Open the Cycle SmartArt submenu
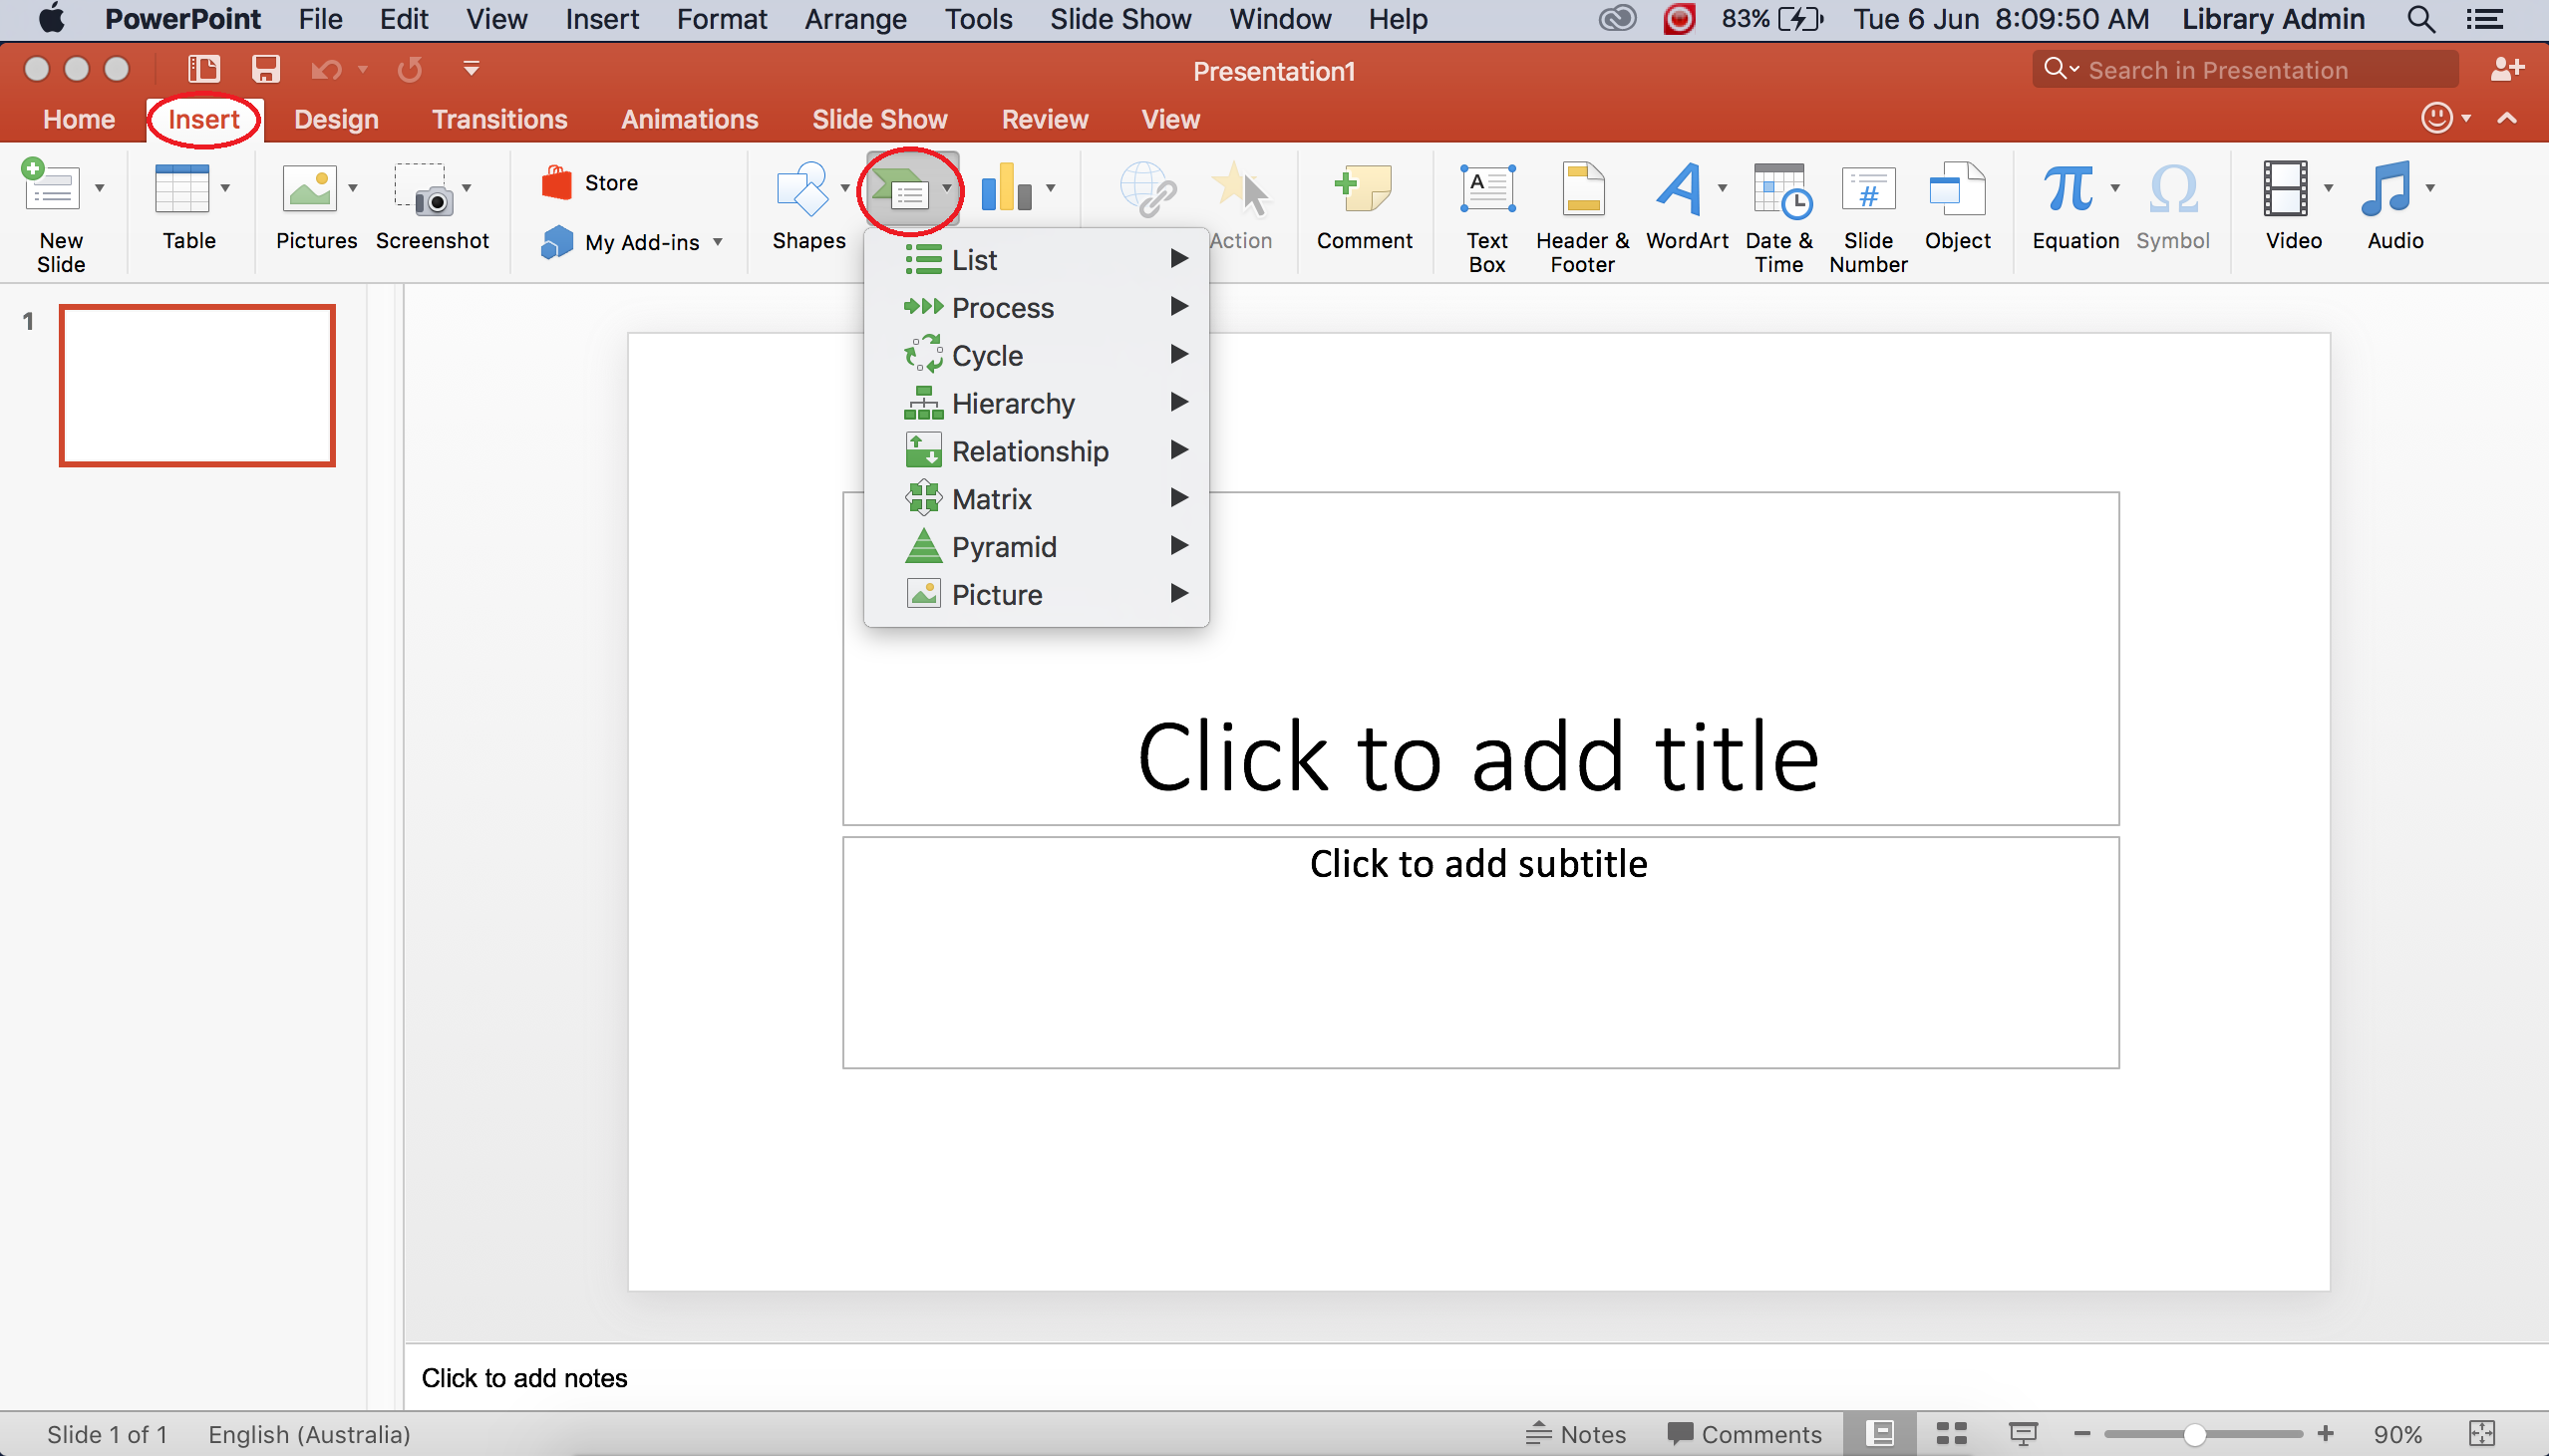Screen dimensions: 2549x1456 pyautogui.click(x=1036, y=355)
